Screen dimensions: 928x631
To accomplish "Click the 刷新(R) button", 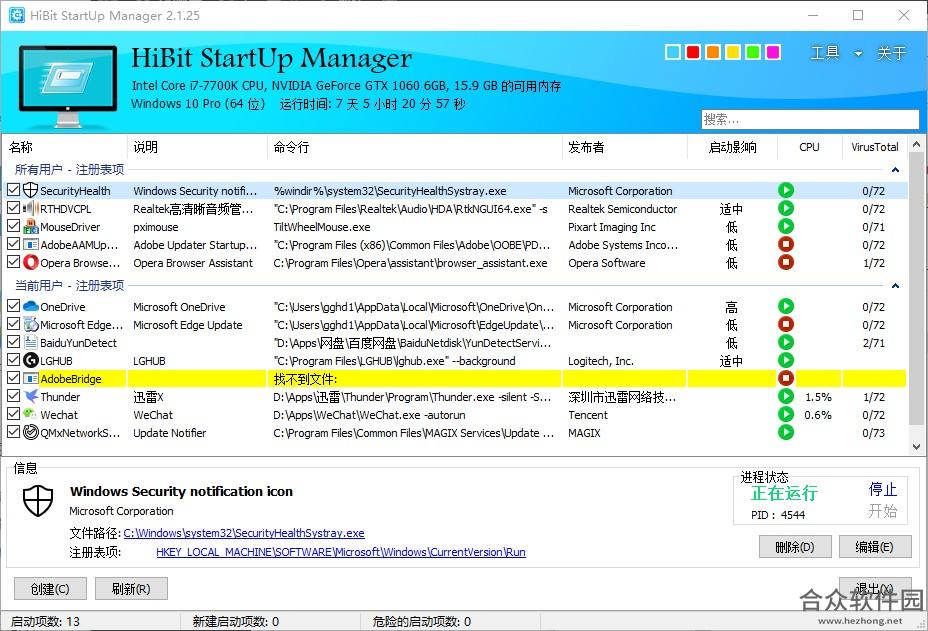I will 131,588.
